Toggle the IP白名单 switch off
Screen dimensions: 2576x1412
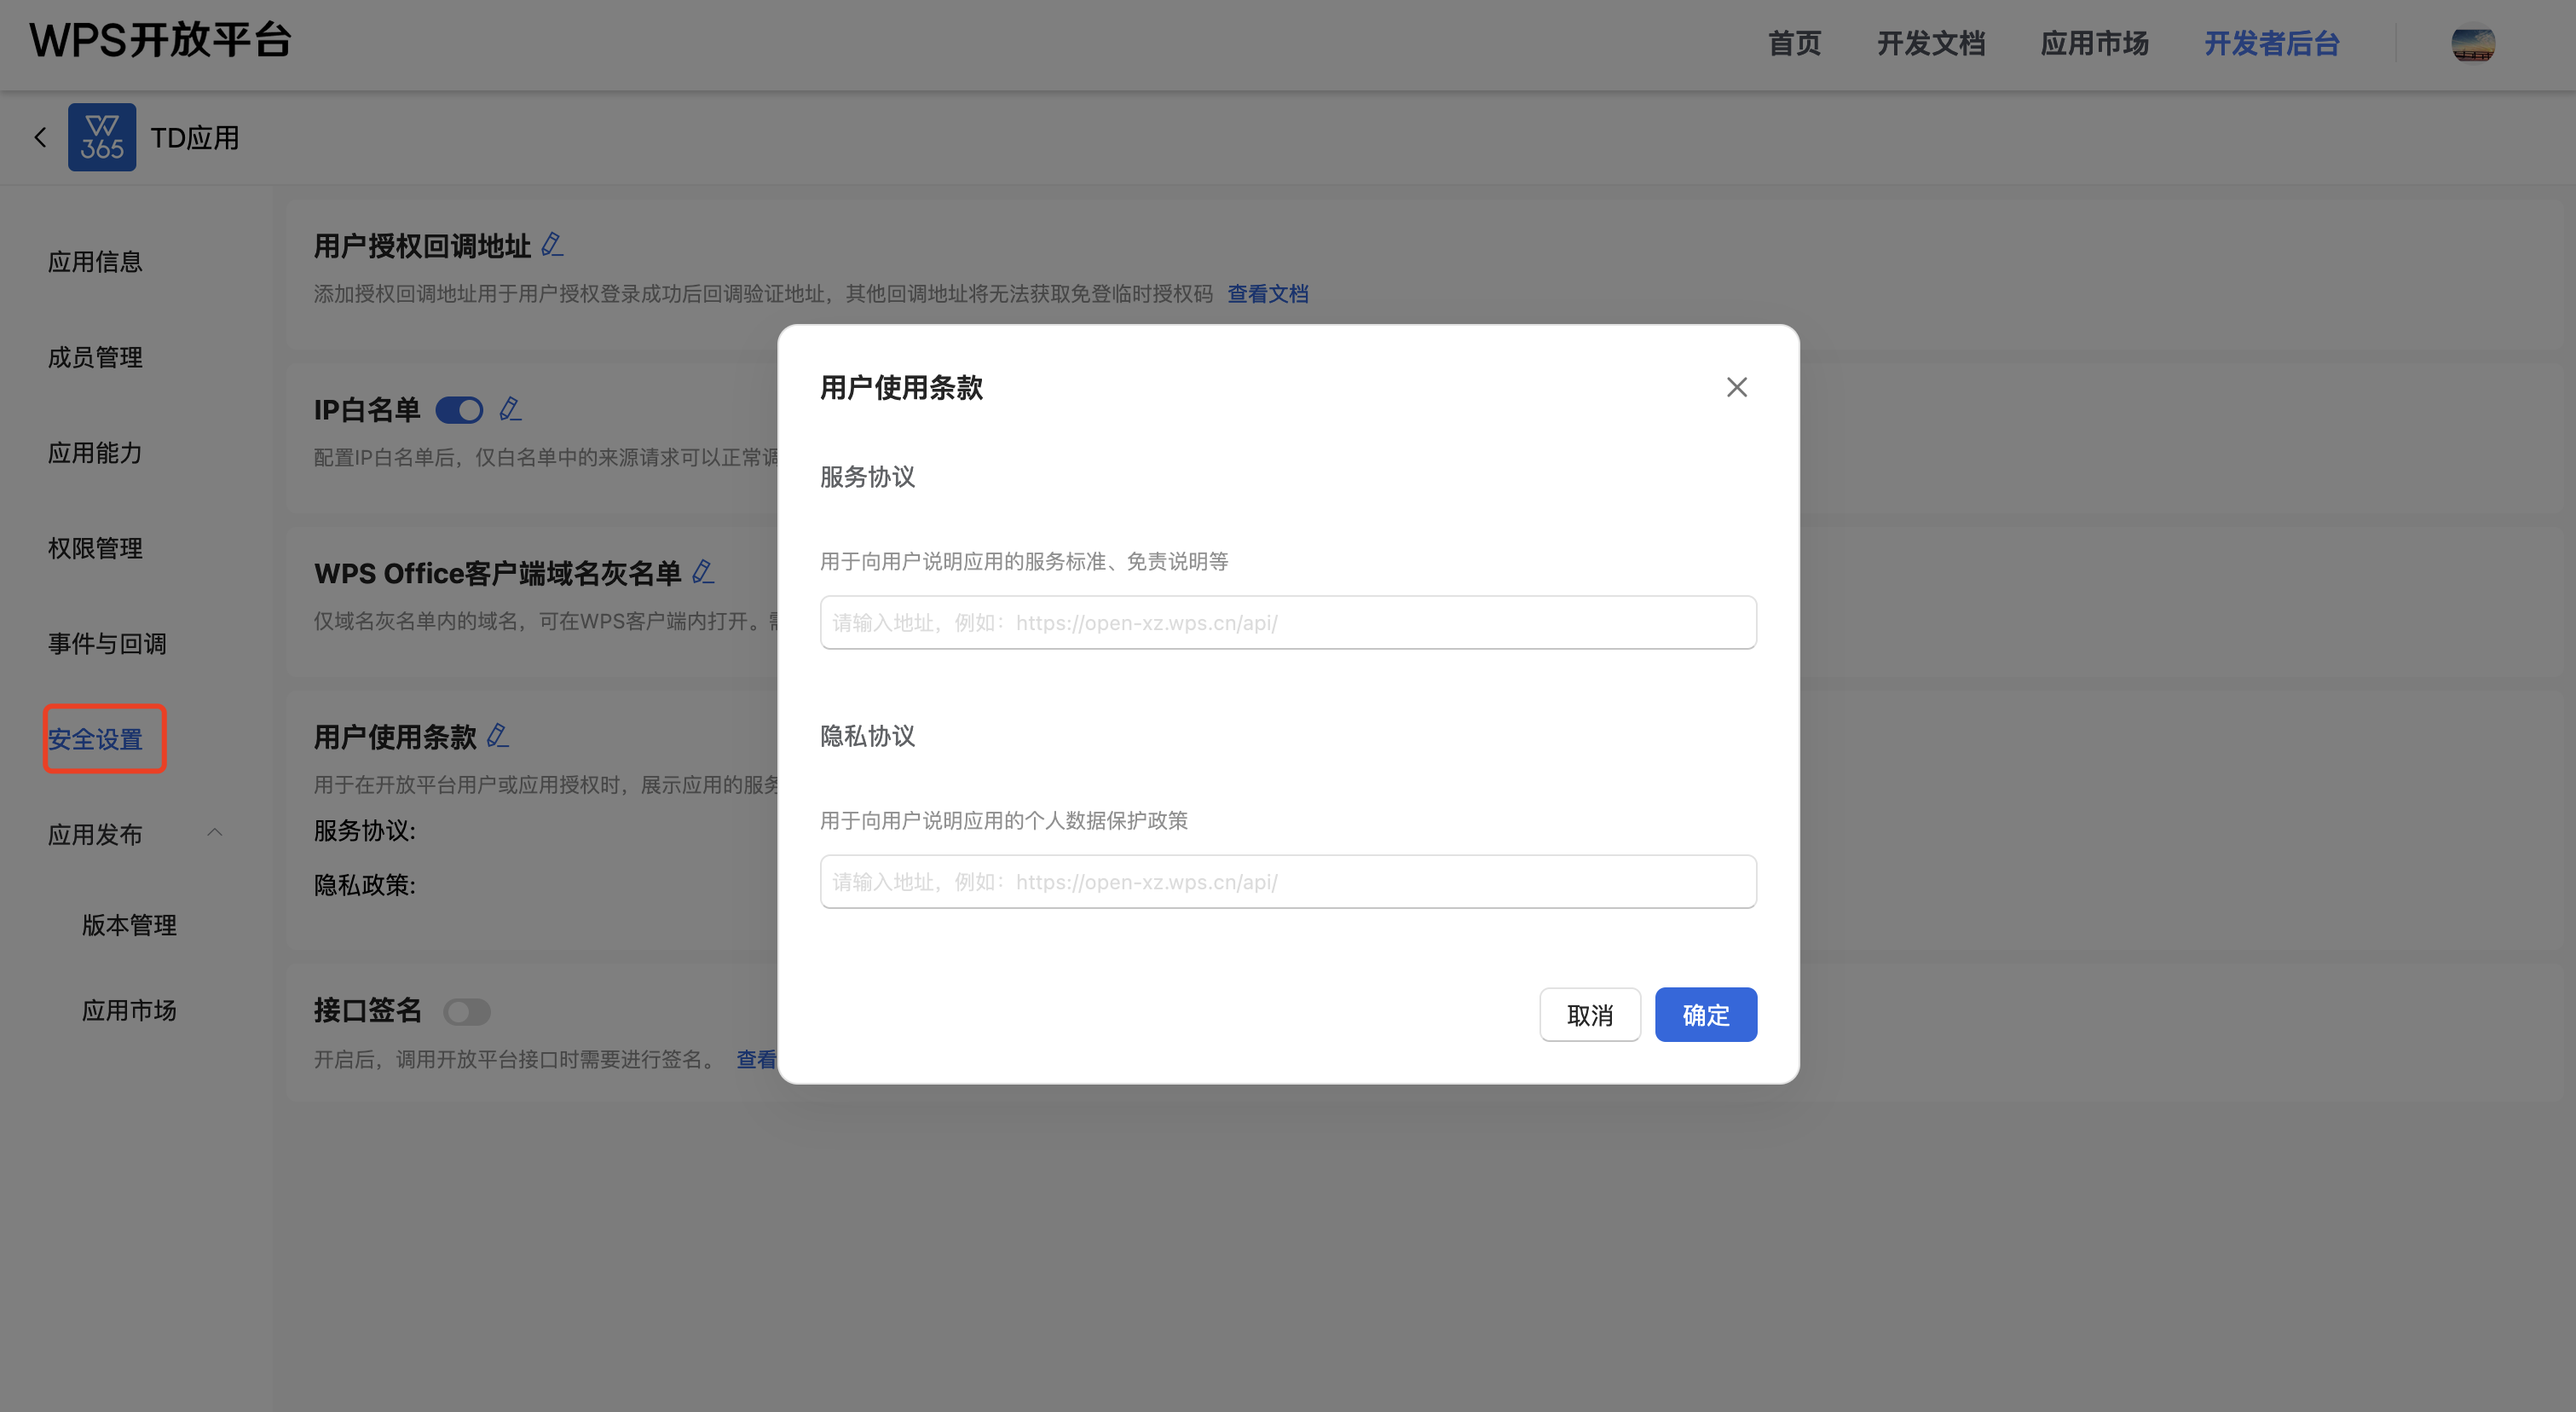459,410
